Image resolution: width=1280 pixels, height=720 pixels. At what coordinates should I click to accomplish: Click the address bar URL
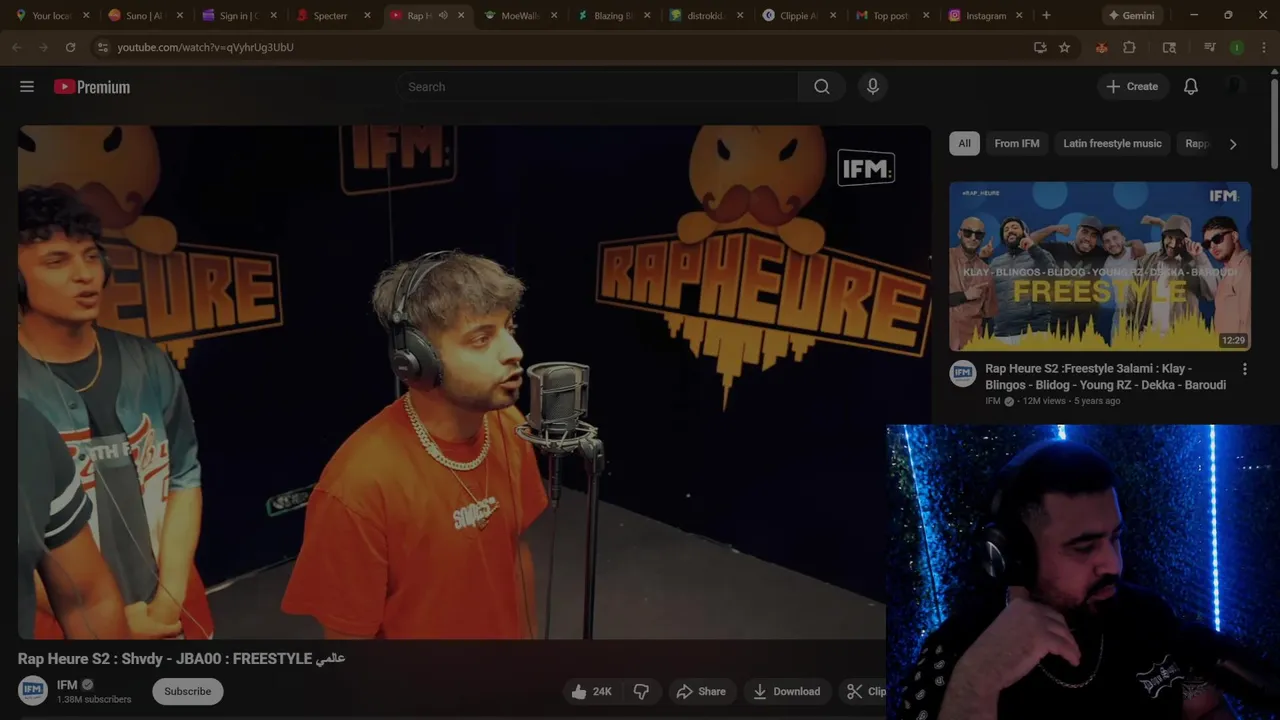(x=205, y=47)
